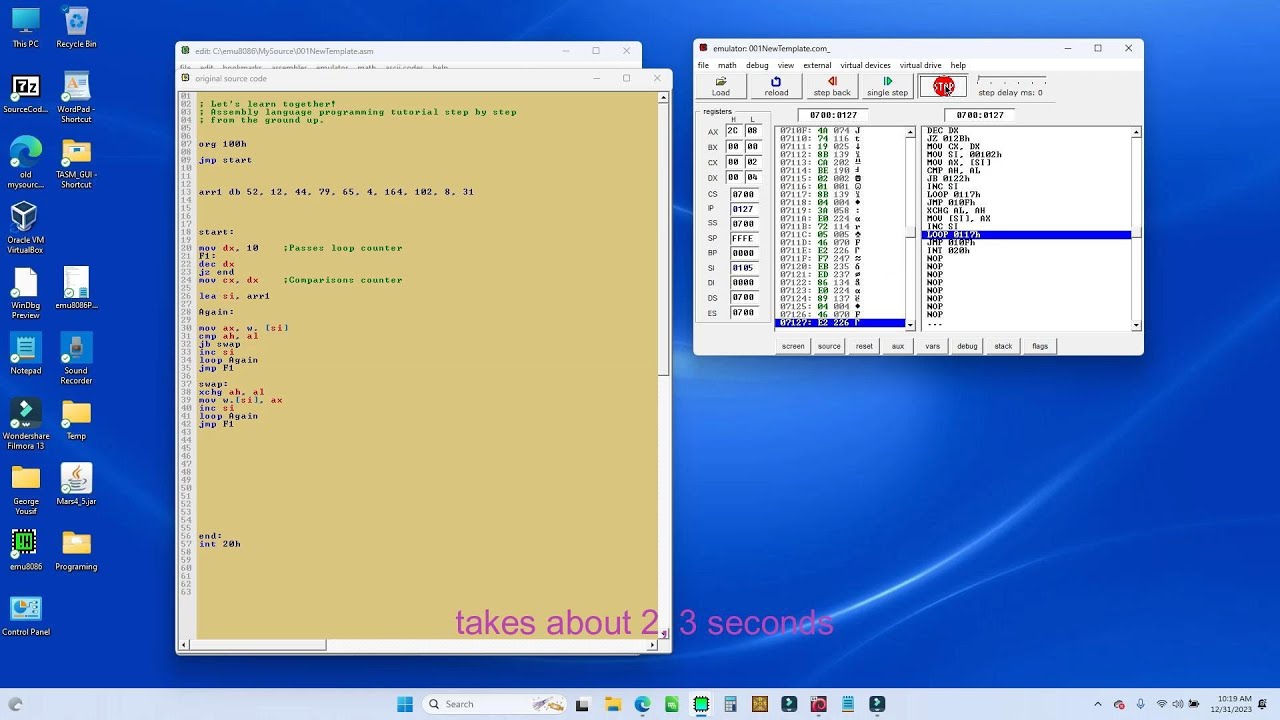This screenshot has height=720, width=1280.
Task: Click the aux button at emulator bottom
Action: click(x=898, y=346)
